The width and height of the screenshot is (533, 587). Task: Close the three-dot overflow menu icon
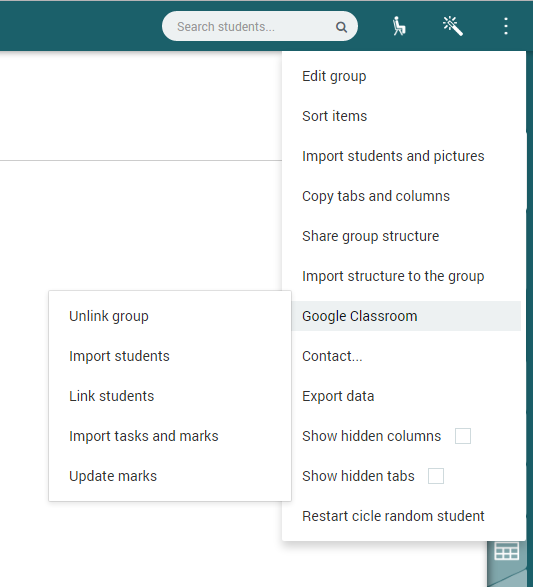[506, 26]
